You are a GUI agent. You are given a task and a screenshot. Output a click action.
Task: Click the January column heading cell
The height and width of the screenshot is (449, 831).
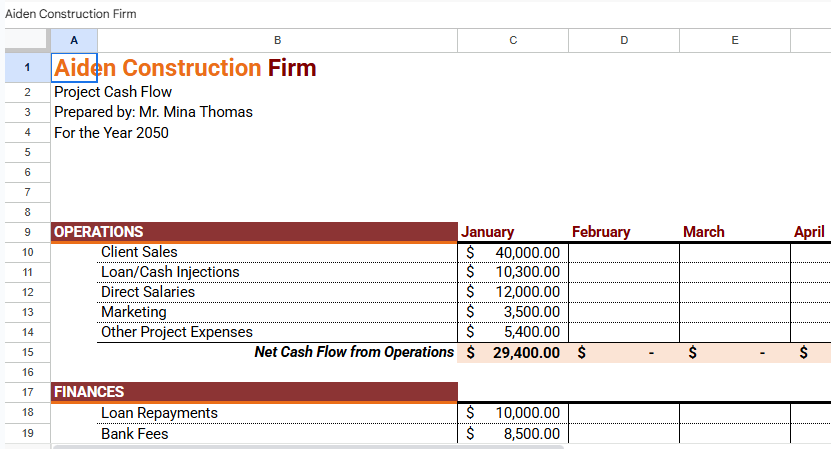click(x=513, y=232)
